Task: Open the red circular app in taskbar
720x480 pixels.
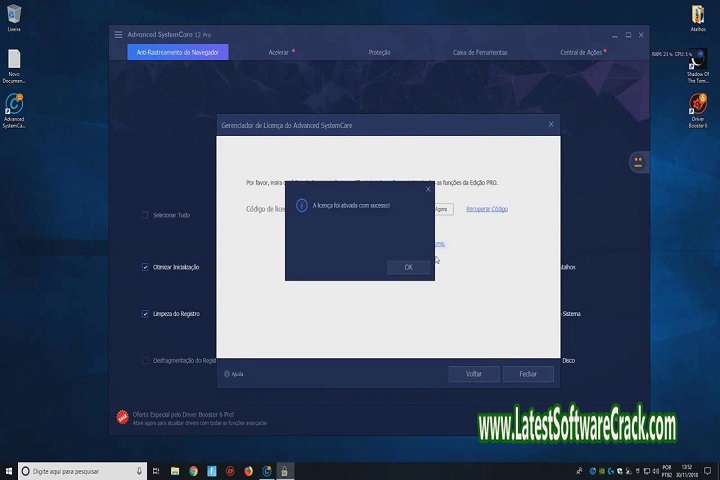Action: 230,471
